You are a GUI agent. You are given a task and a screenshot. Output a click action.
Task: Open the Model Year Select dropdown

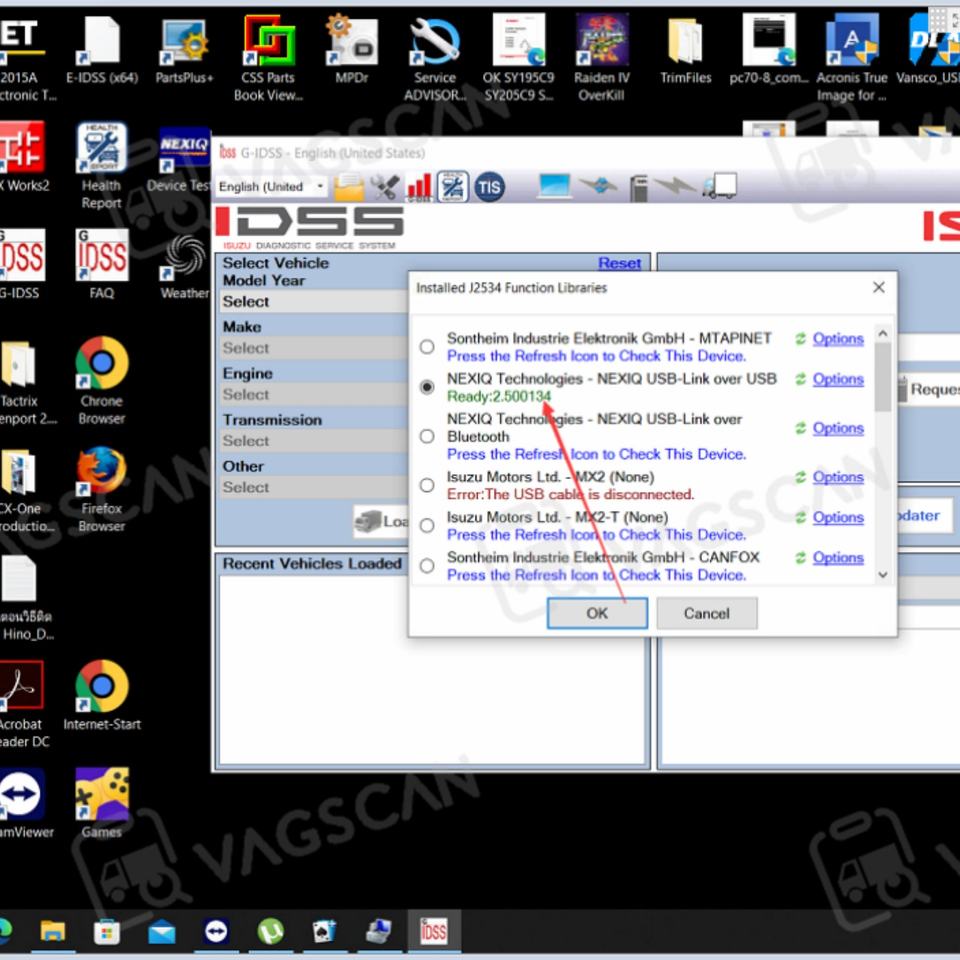(314, 301)
